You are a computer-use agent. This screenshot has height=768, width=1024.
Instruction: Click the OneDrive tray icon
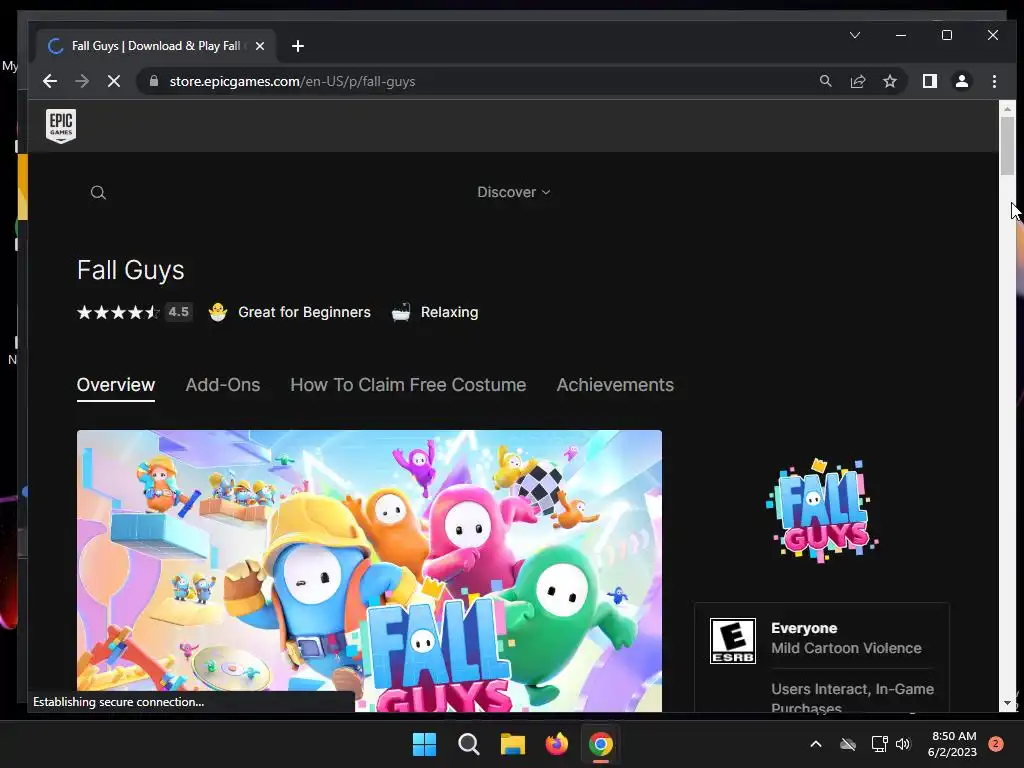(x=848, y=744)
